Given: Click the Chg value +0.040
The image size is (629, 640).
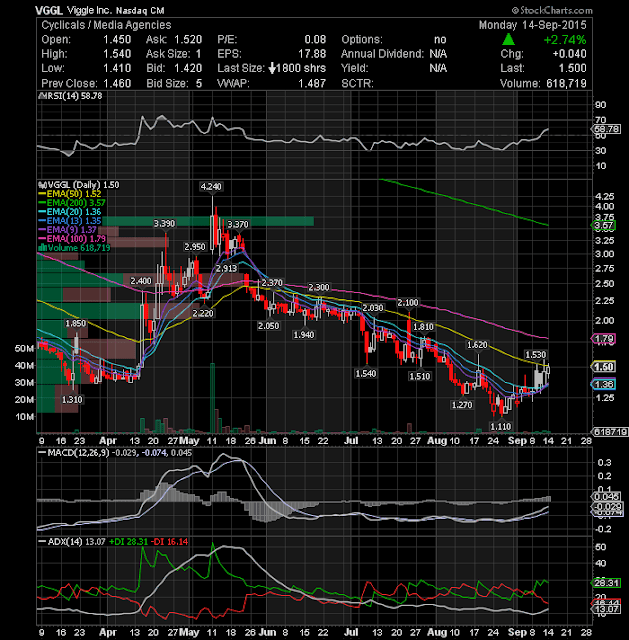Looking at the screenshot, I should click(x=569, y=54).
